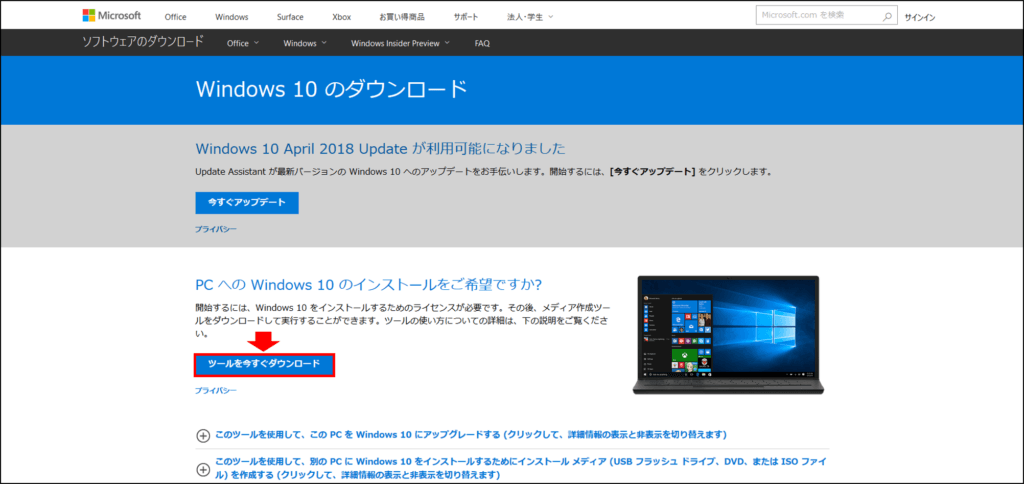Screen dimensions: 1024x484
Task: Click the Windows 10 laptop image
Action: point(728,334)
